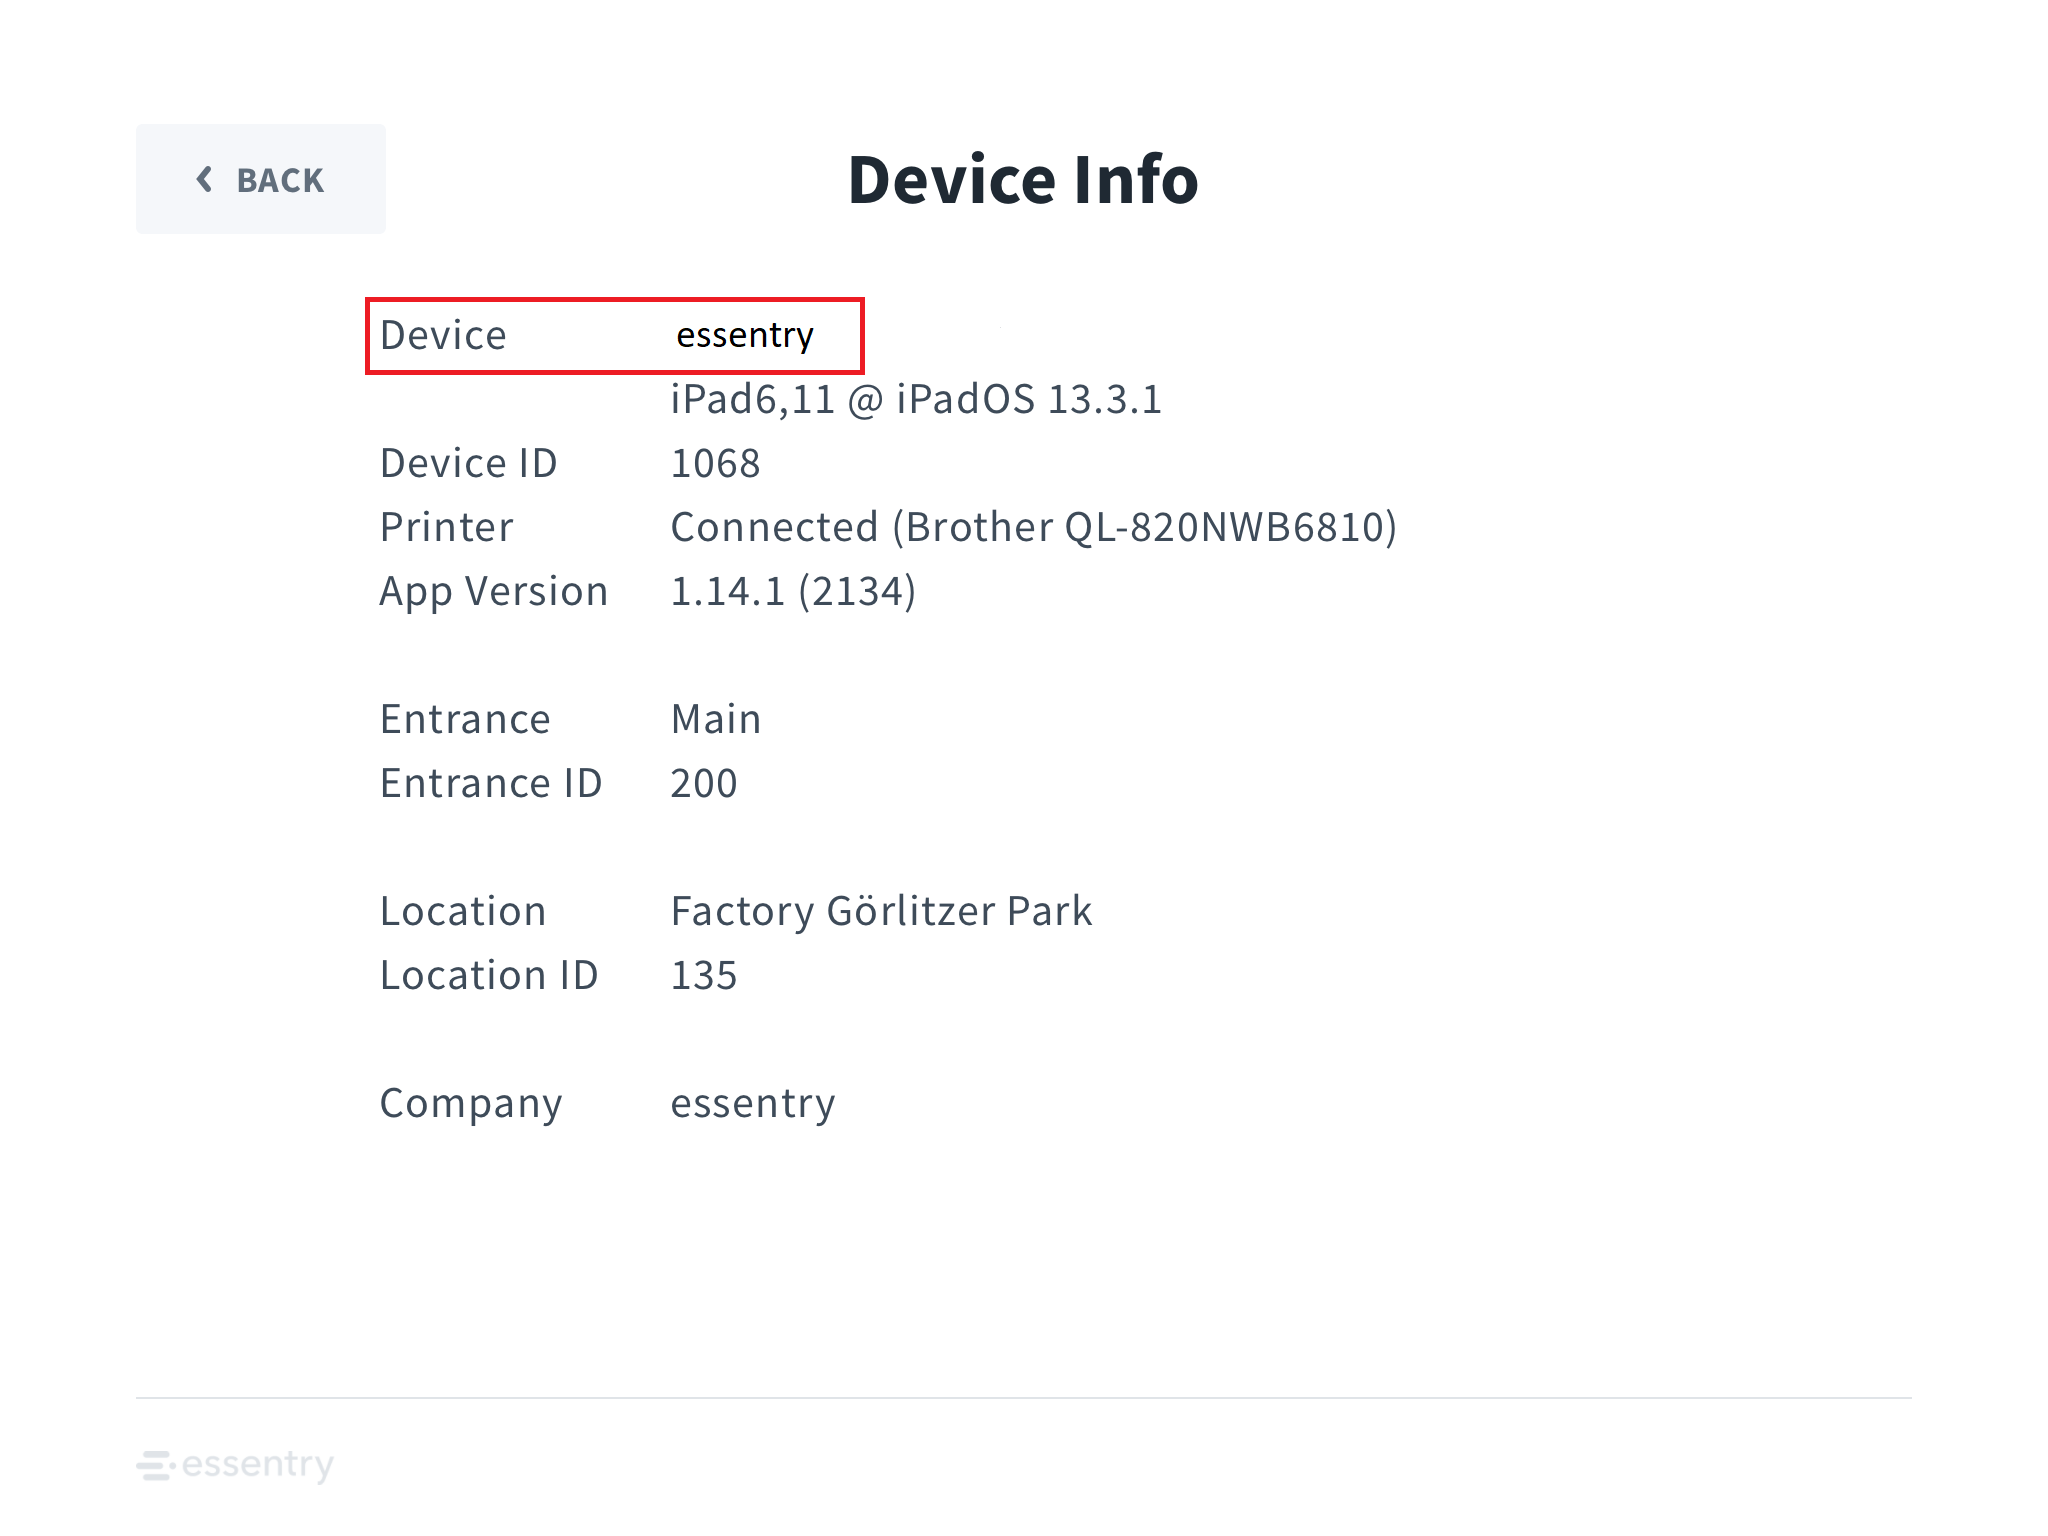
Task: Click the 'Company' label
Action: [x=471, y=1104]
